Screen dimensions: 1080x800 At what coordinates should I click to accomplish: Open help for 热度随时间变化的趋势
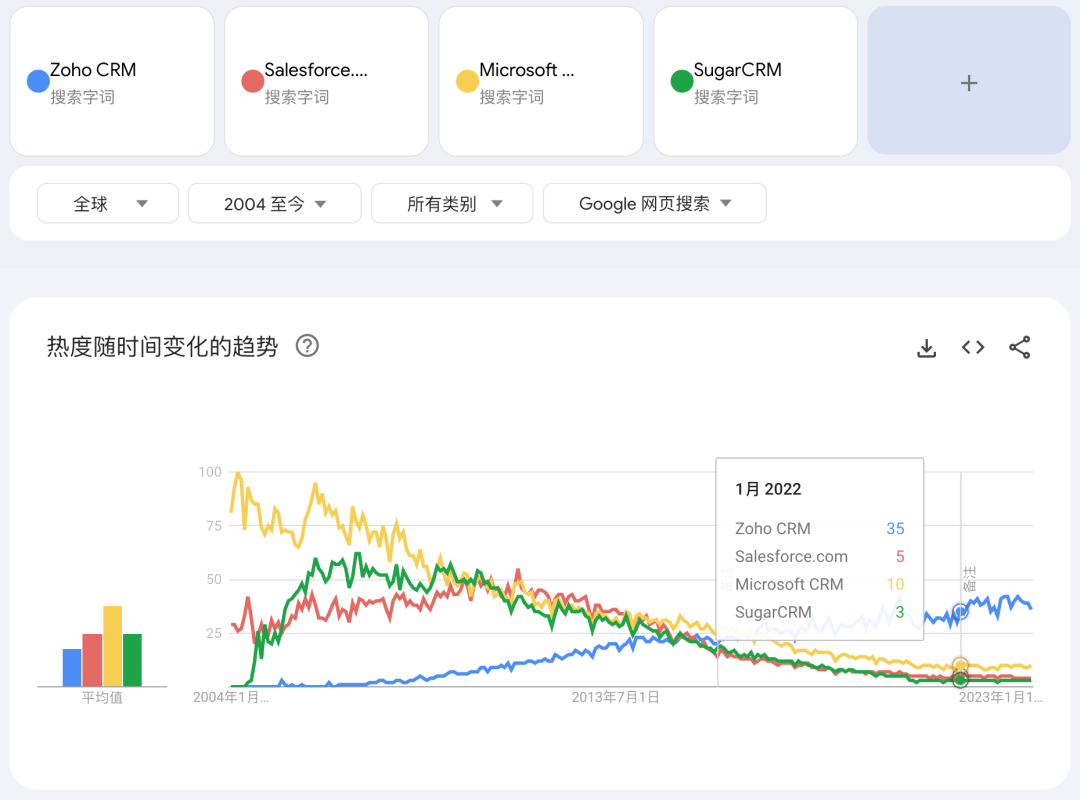pyautogui.click(x=308, y=346)
